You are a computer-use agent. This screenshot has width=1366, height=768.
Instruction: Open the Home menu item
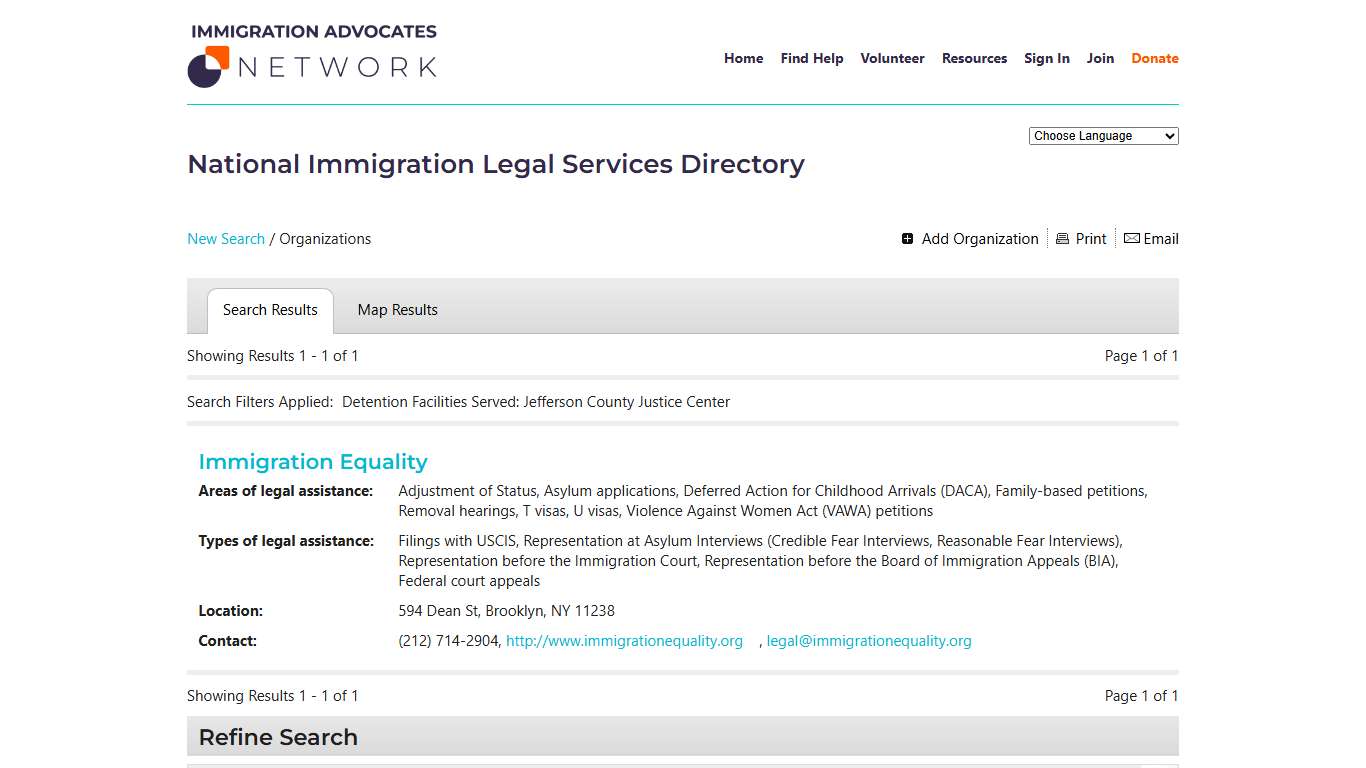pos(743,58)
